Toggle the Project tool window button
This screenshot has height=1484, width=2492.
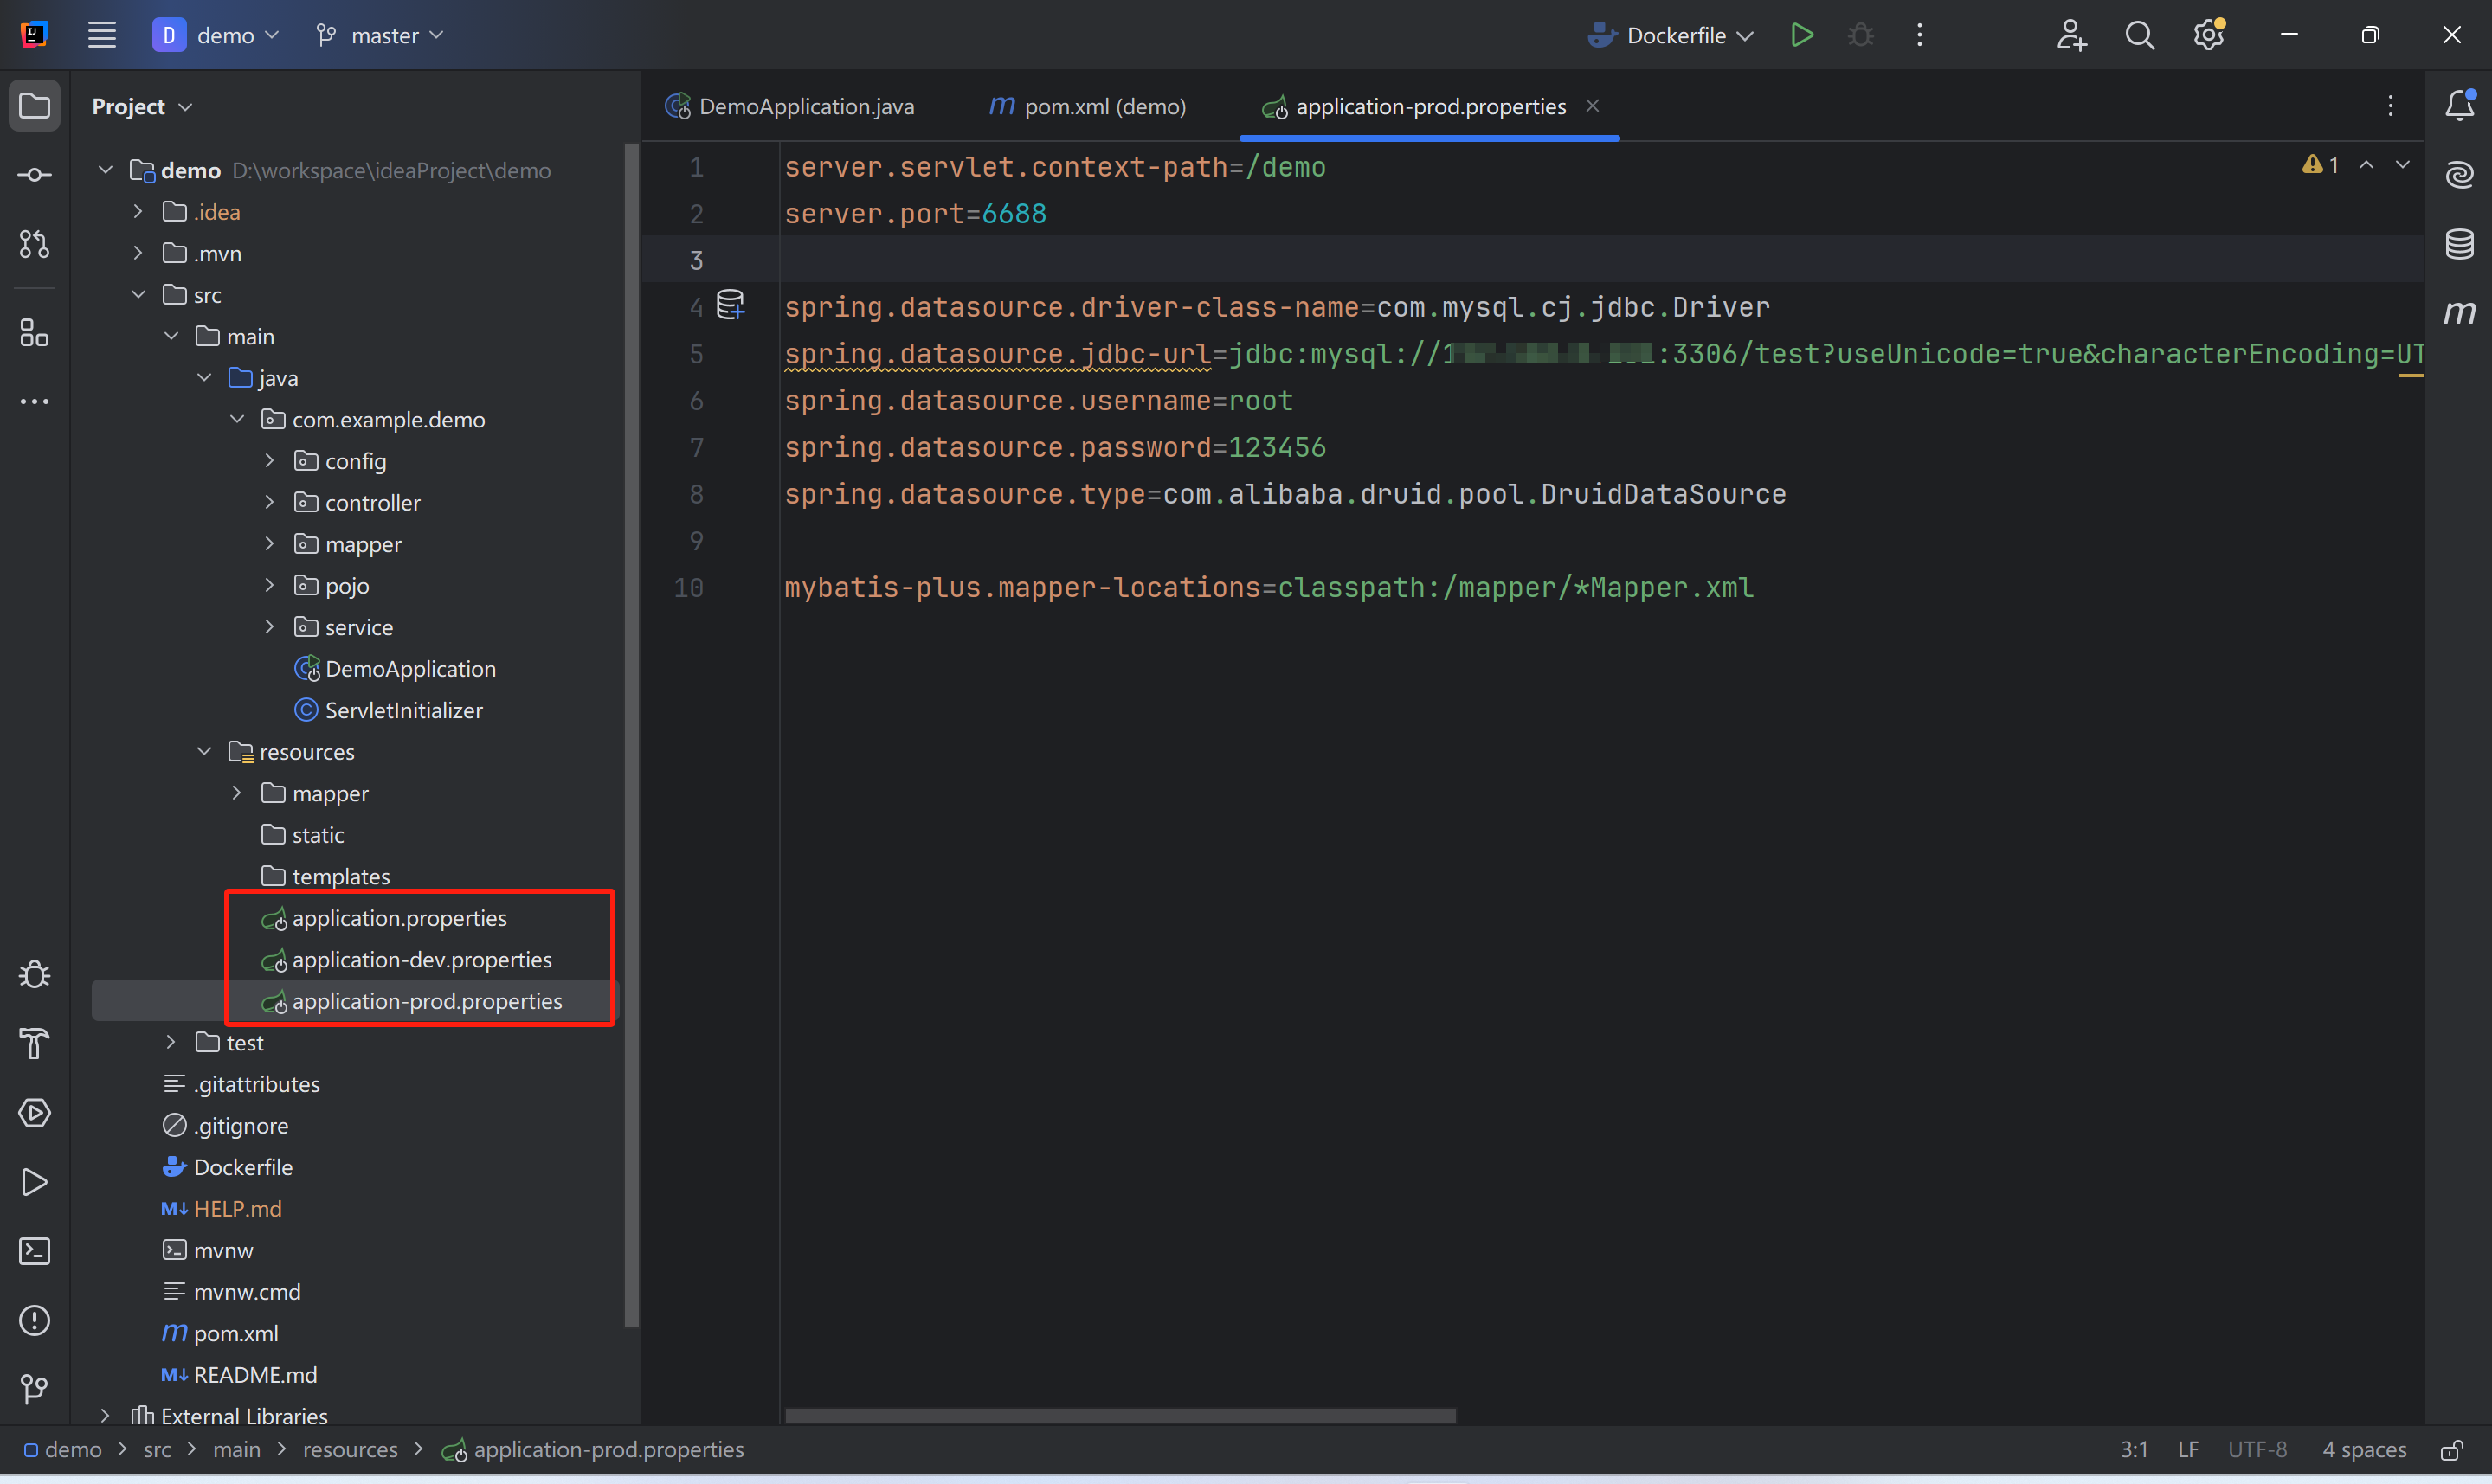point(34,106)
